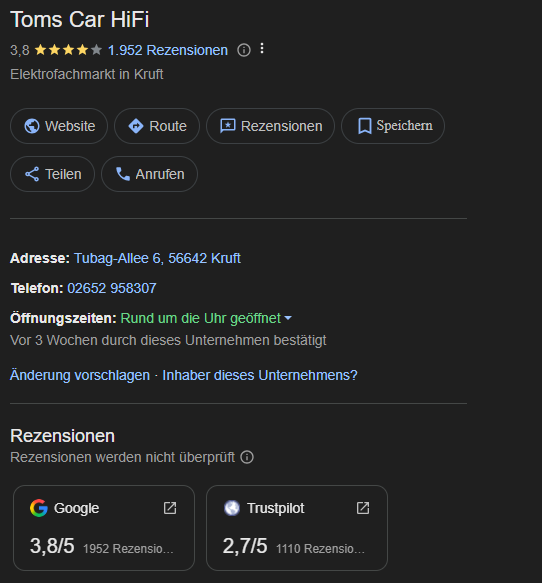
Task: Save the place with Speichern
Action: pyautogui.click(x=393, y=126)
